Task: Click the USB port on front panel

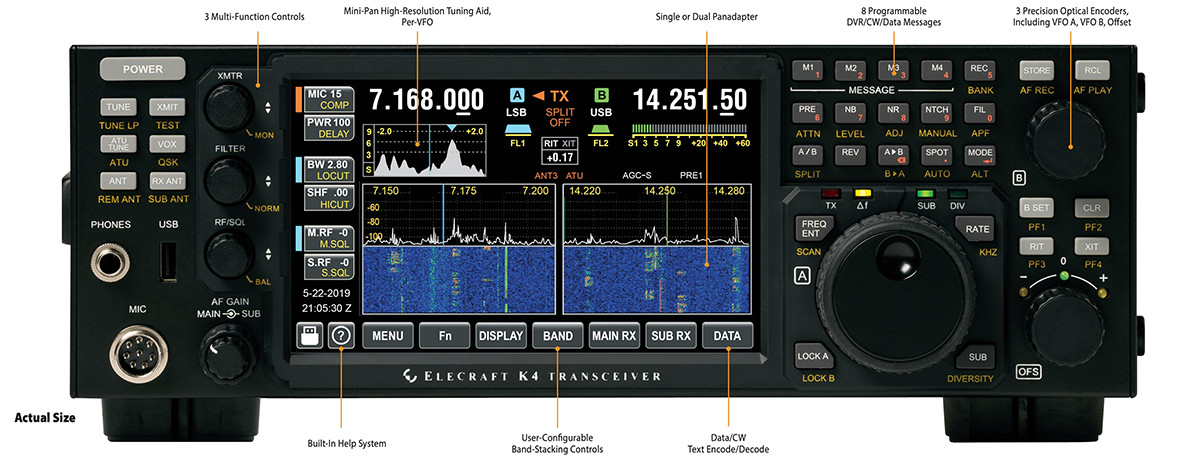Action: [169, 262]
